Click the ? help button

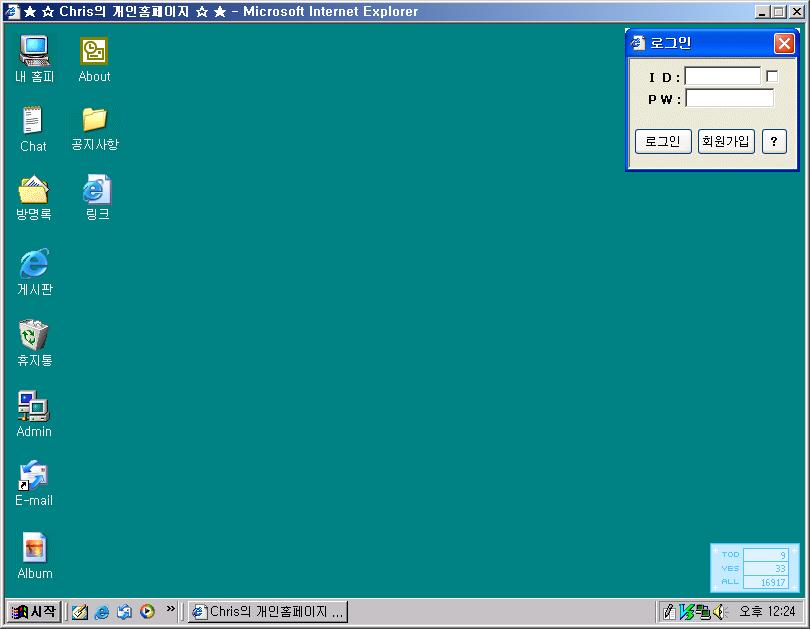point(774,142)
